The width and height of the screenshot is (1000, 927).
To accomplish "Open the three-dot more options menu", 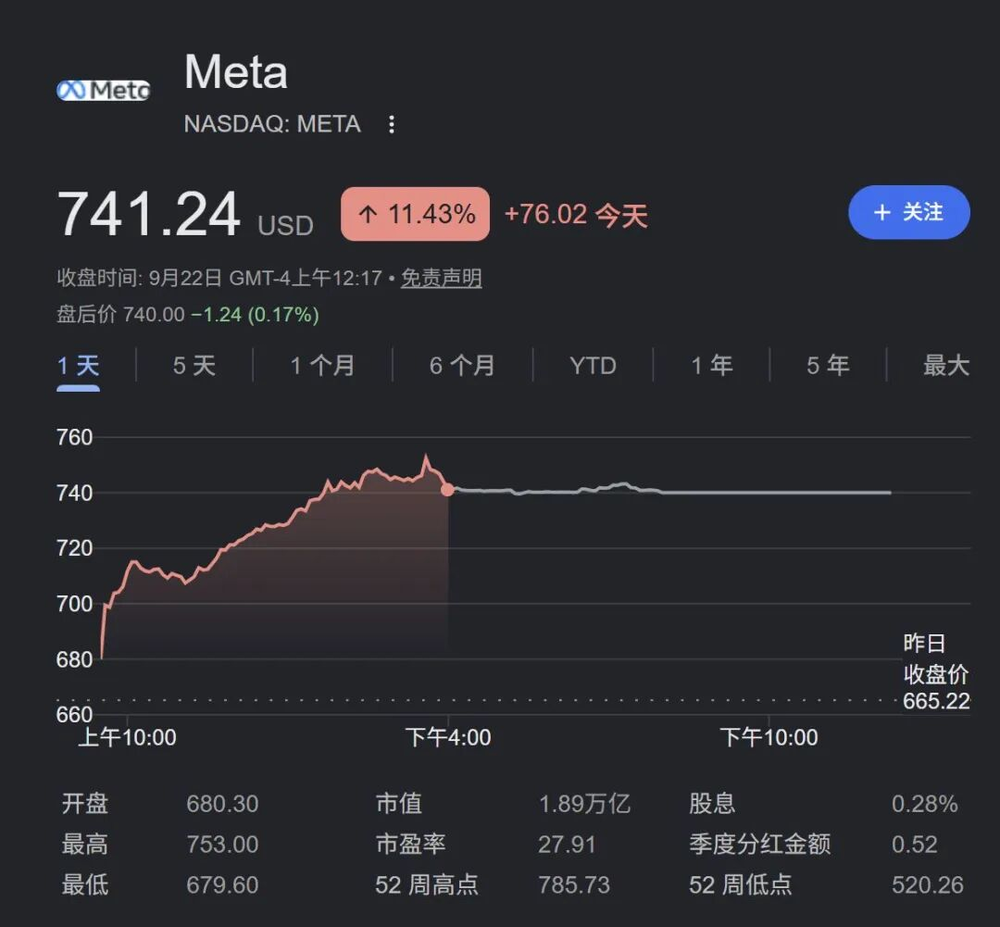I will pos(392,124).
